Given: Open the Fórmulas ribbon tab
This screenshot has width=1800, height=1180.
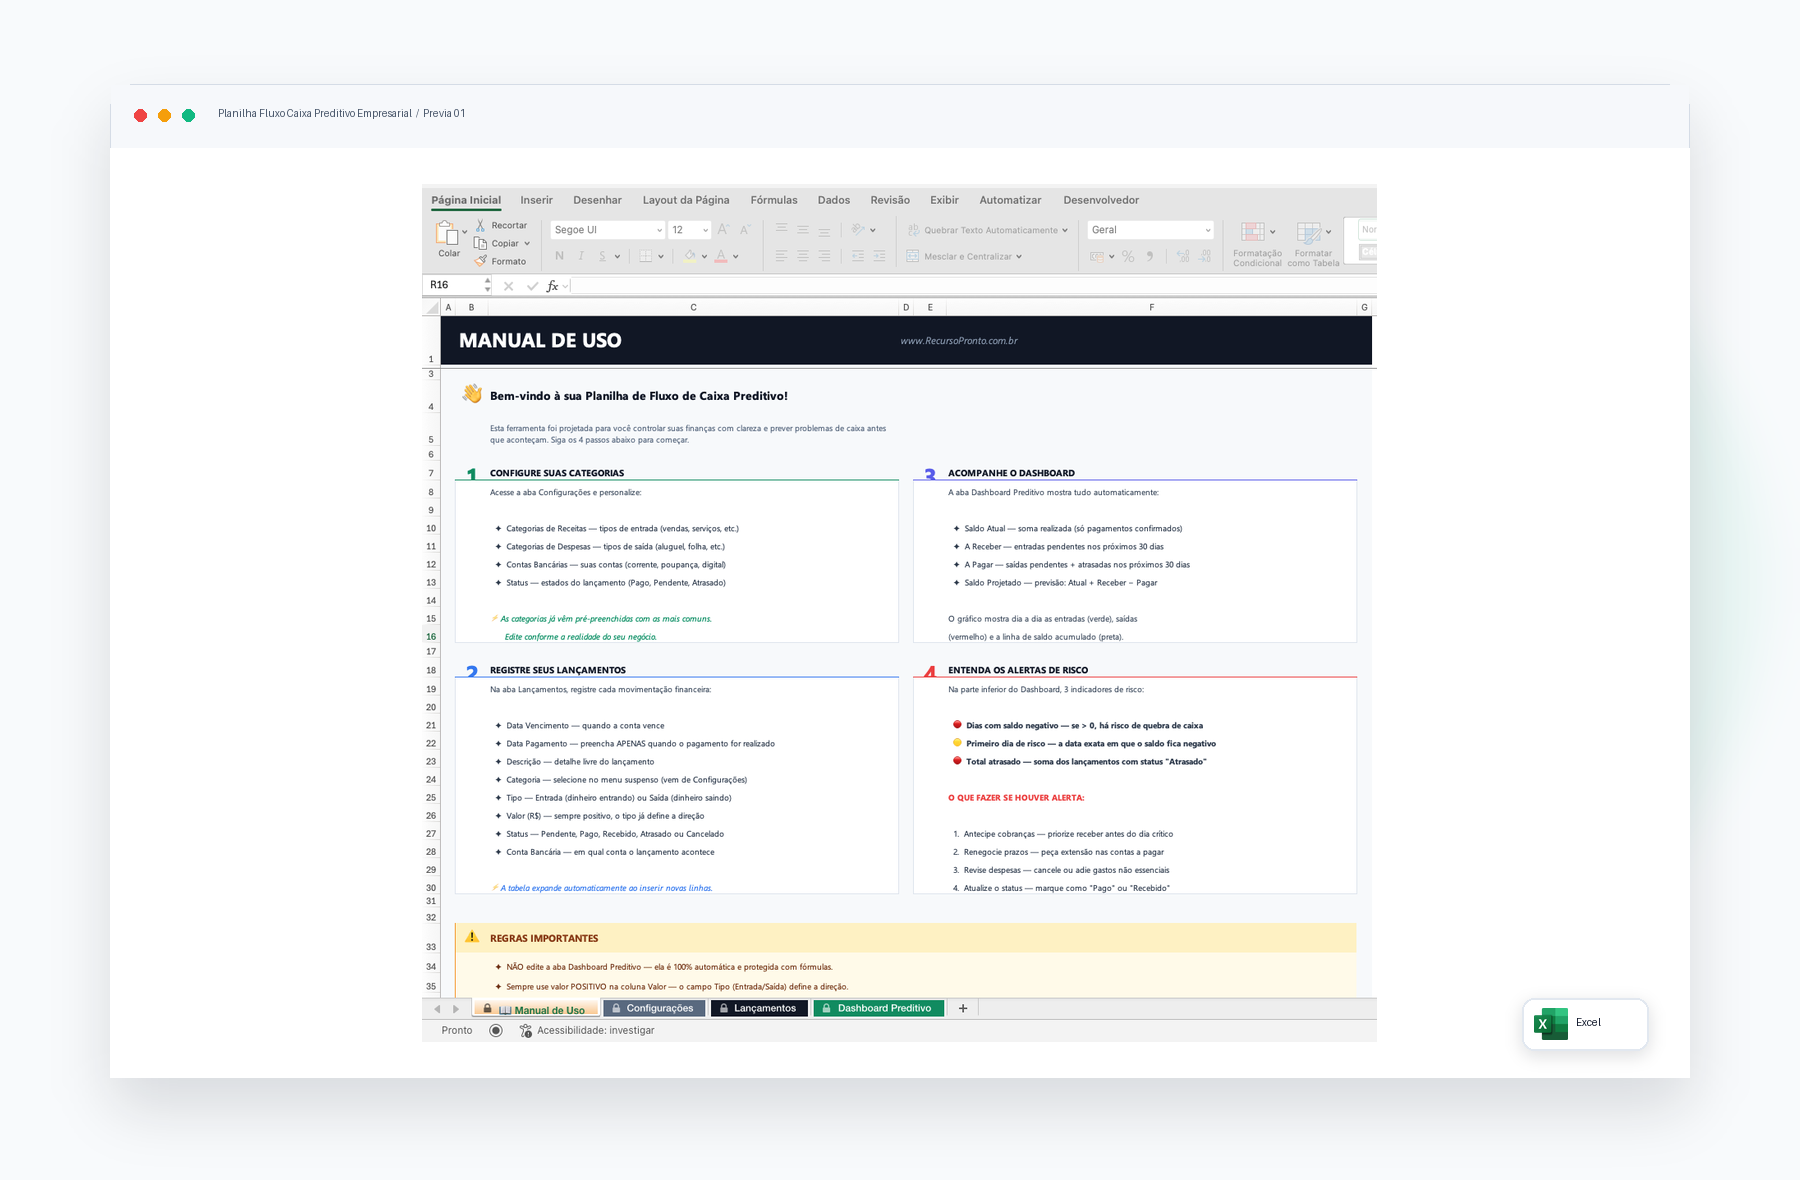Looking at the screenshot, I should pyautogui.click(x=774, y=200).
